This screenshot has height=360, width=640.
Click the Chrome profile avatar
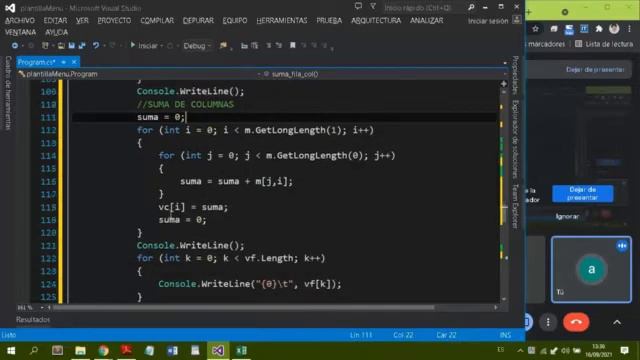614,29
